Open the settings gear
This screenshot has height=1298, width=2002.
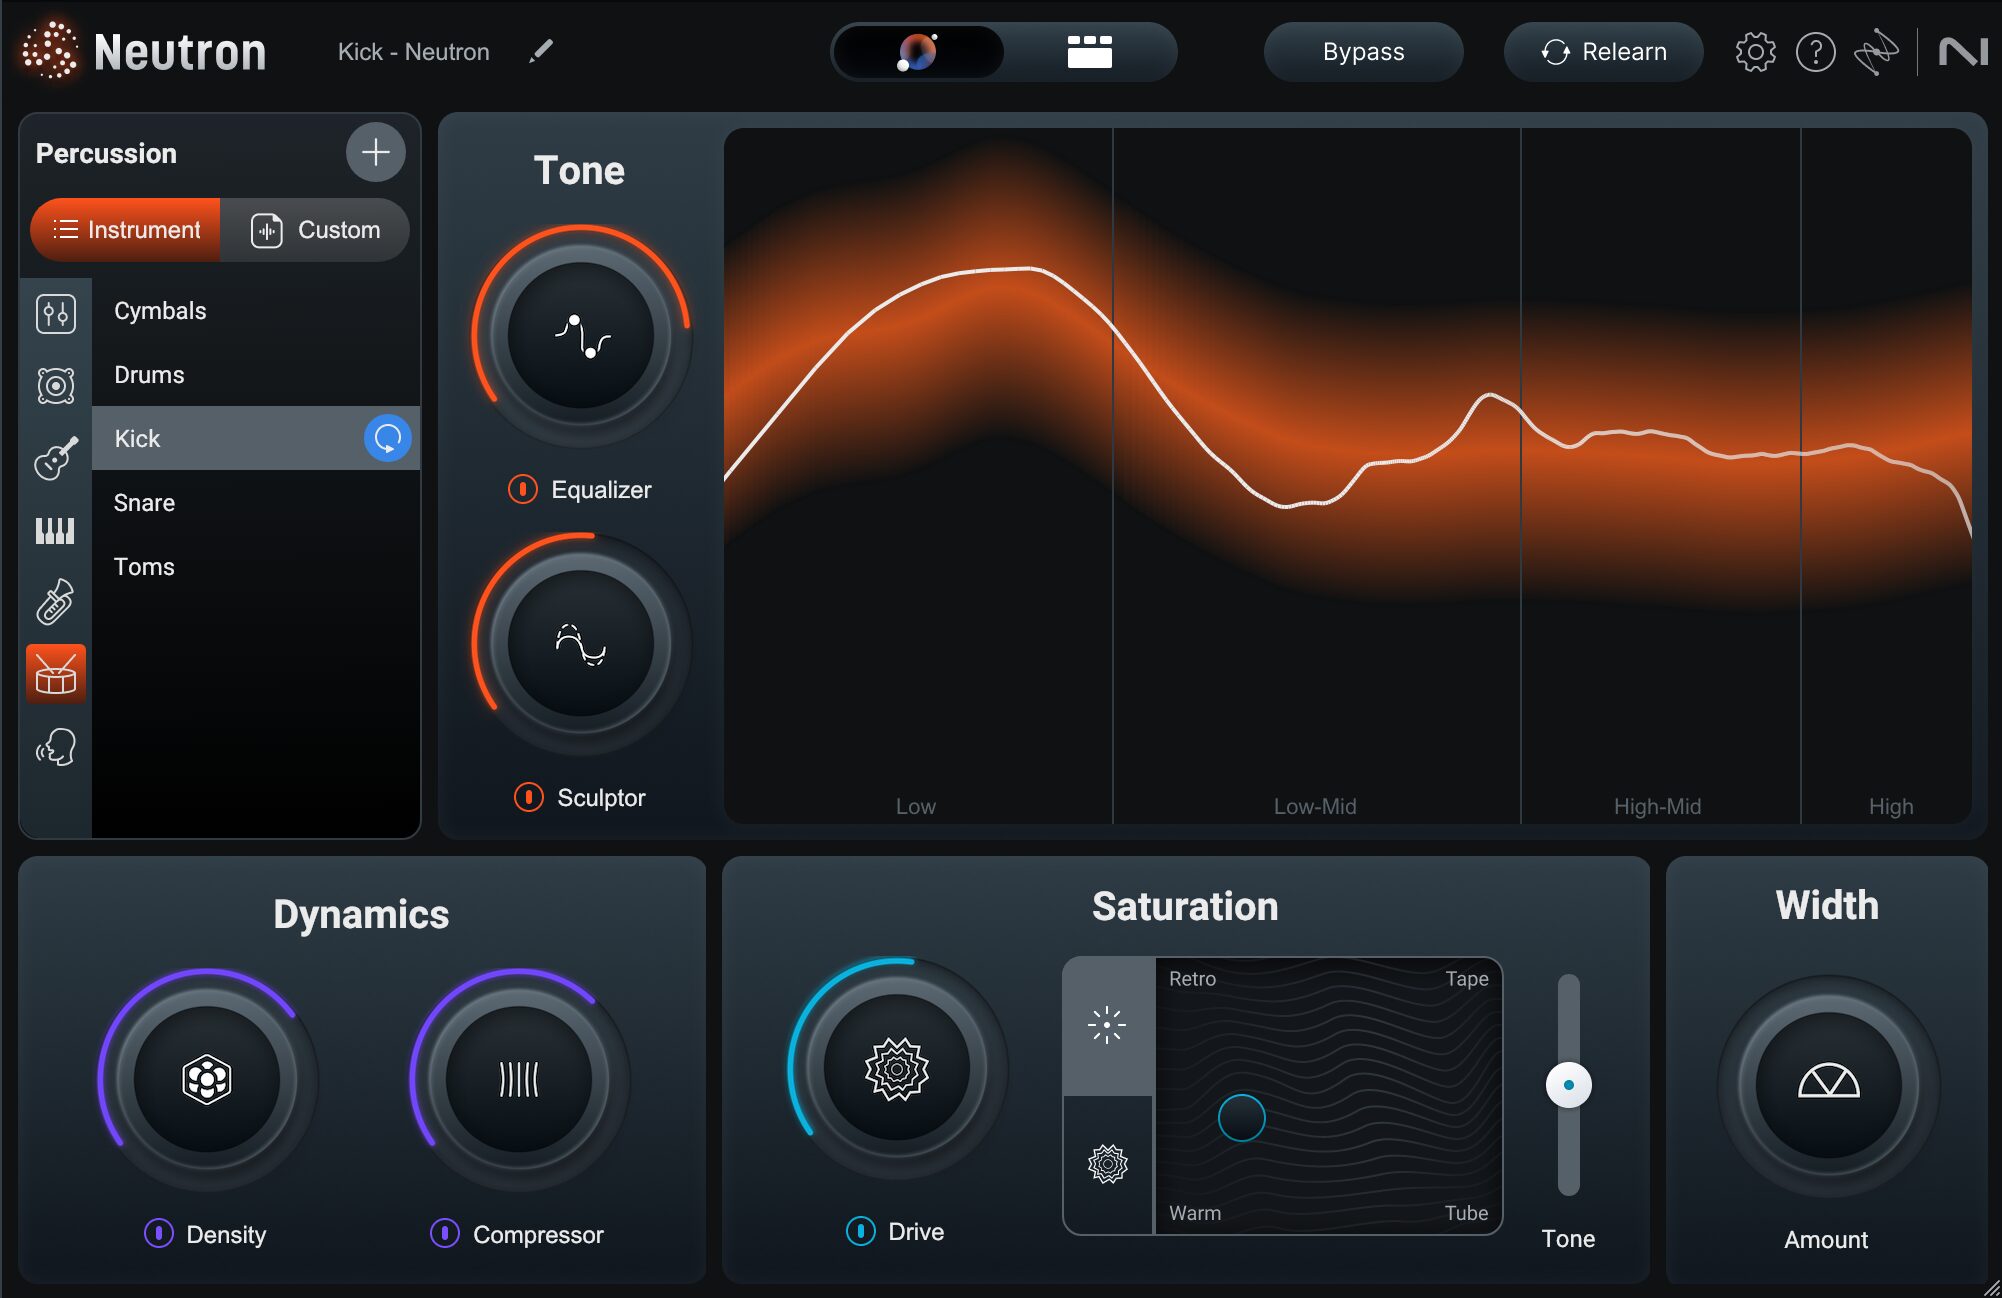click(1755, 52)
